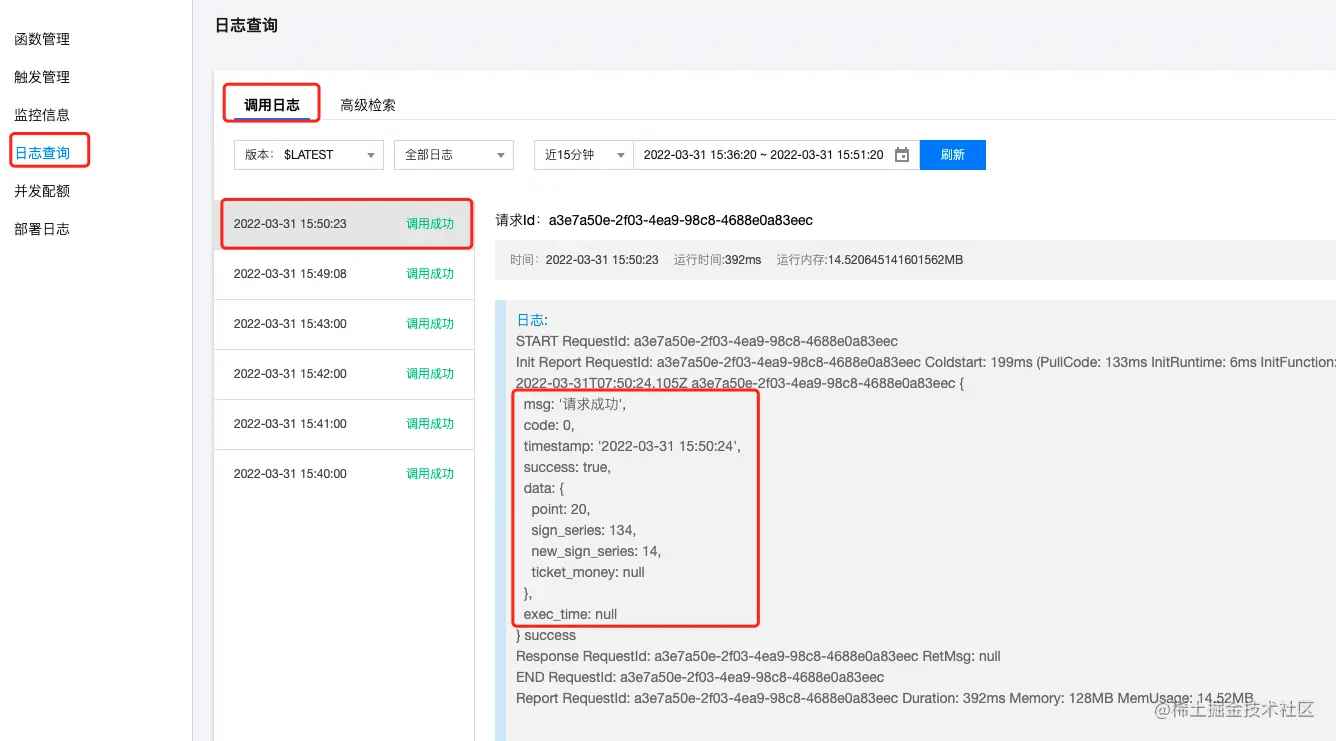The width and height of the screenshot is (1336, 741).
Task: Click the 日志: heading in log panel
Action: (x=532, y=320)
